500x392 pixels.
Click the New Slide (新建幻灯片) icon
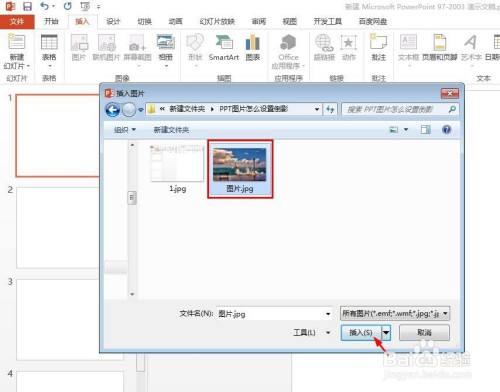(x=16, y=42)
